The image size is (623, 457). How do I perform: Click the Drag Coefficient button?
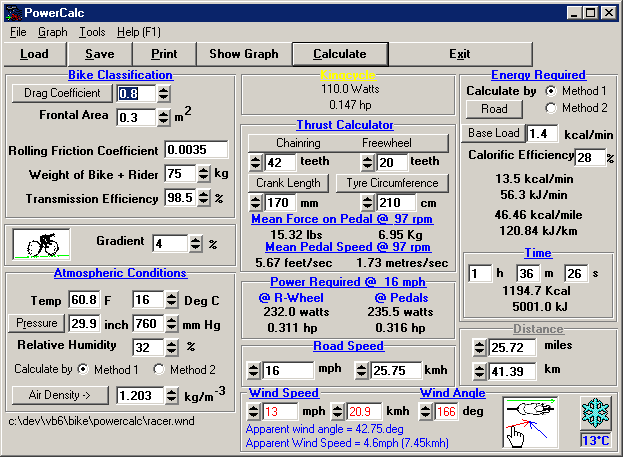pyautogui.click(x=62, y=93)
